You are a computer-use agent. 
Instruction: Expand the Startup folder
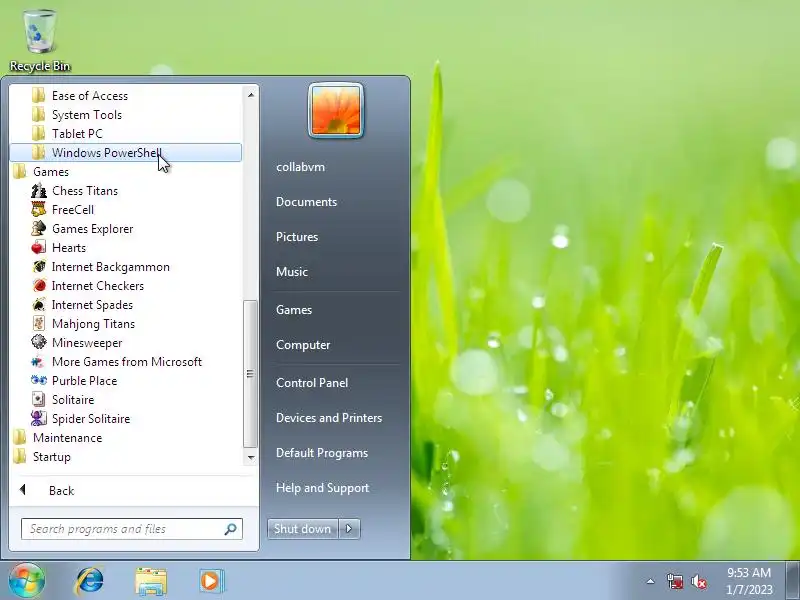[126, 457]
